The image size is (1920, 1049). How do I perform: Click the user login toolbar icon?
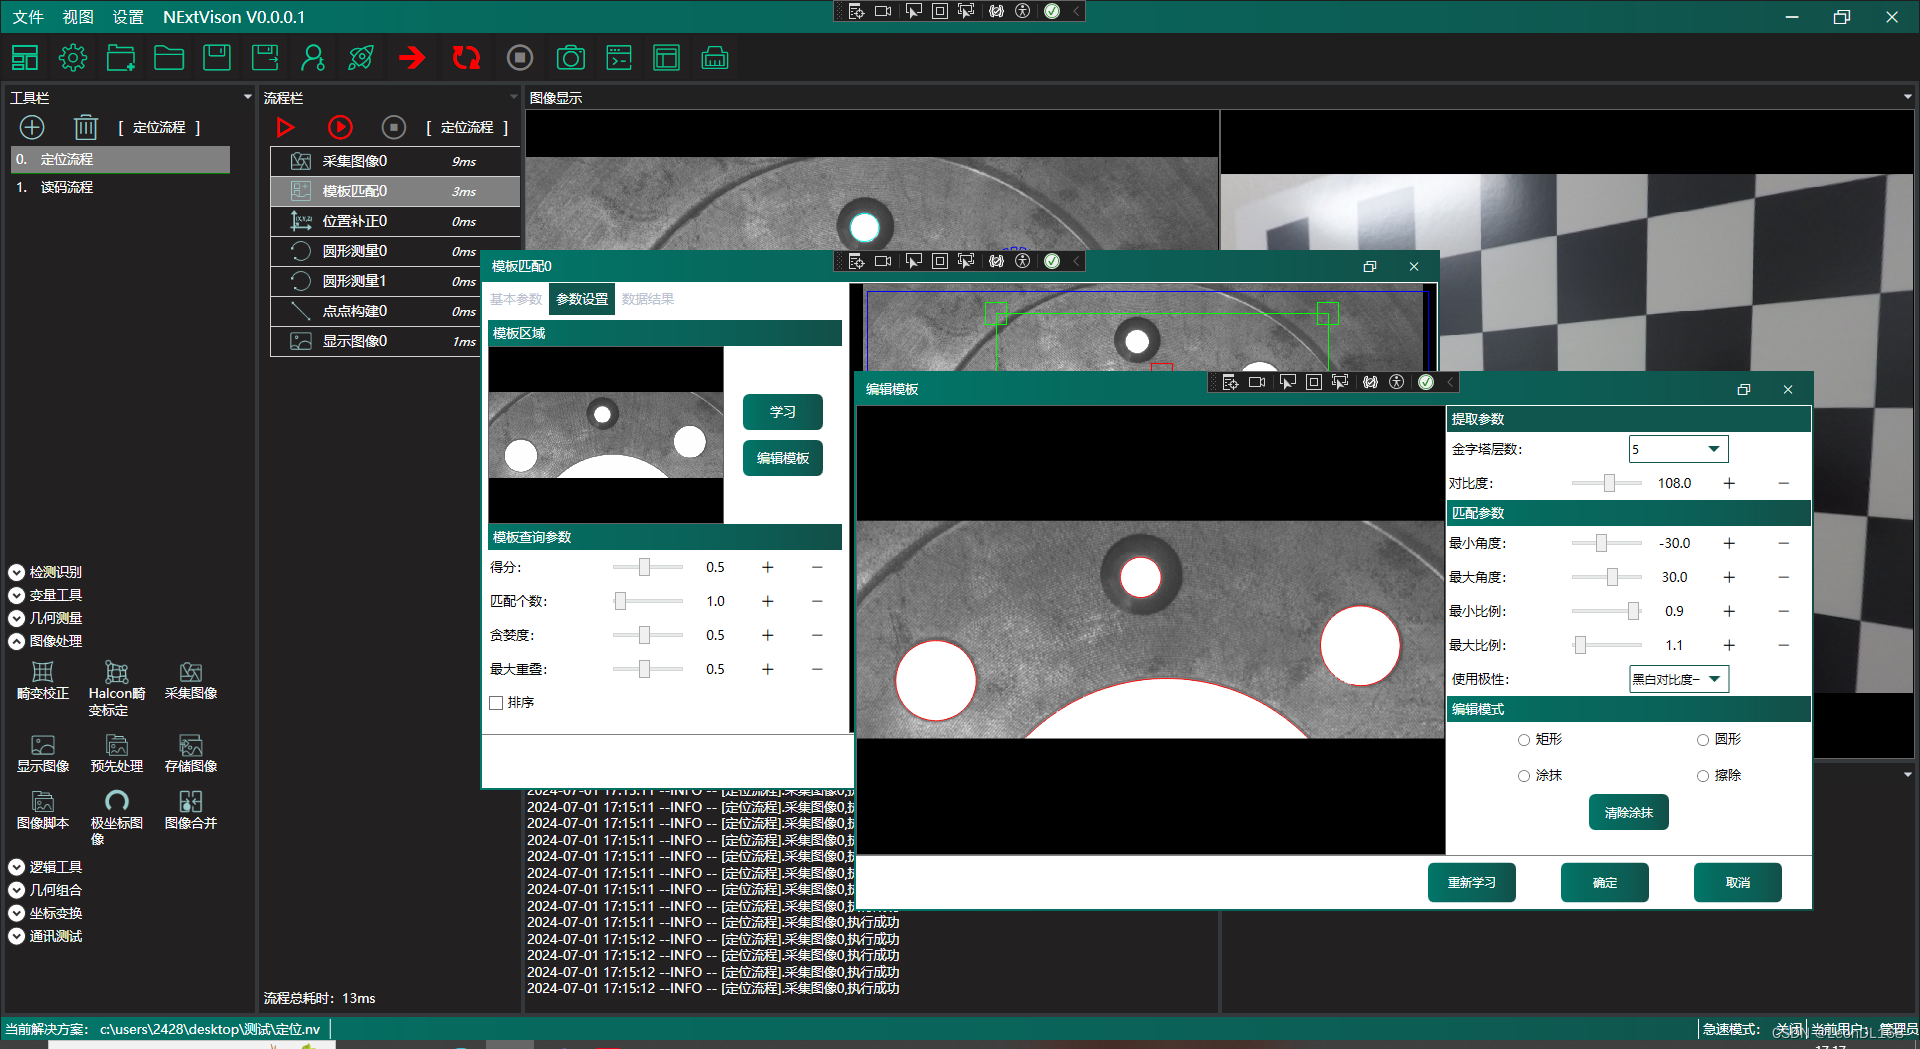(313, 58)
